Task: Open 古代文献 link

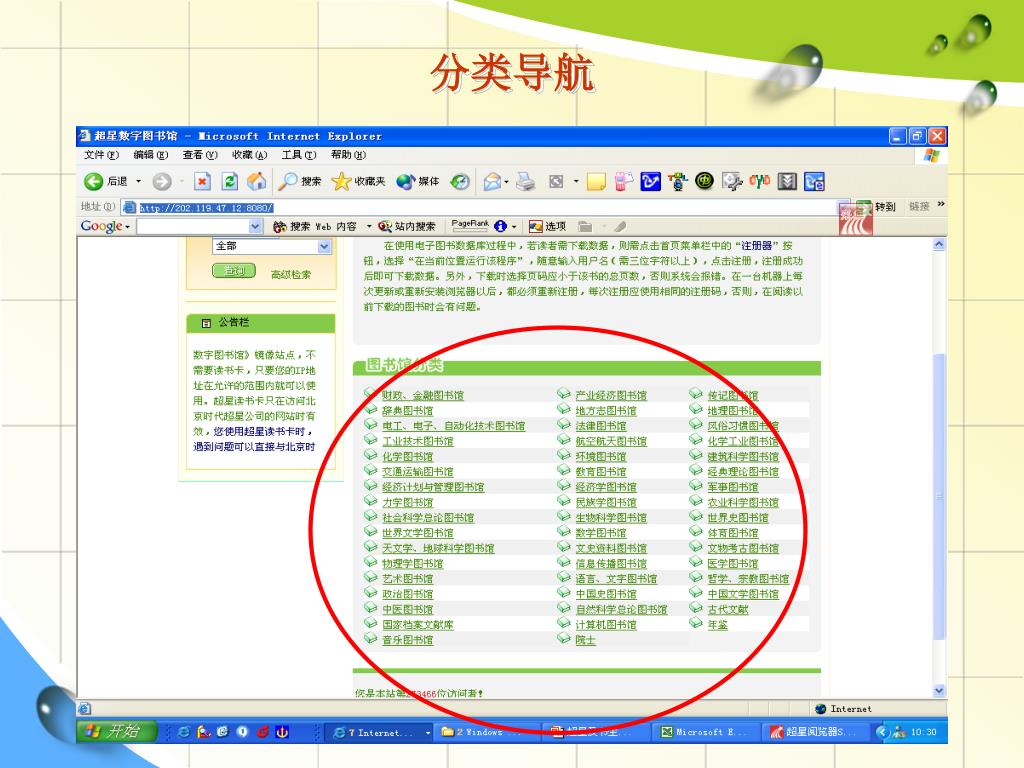Action: 728,609
